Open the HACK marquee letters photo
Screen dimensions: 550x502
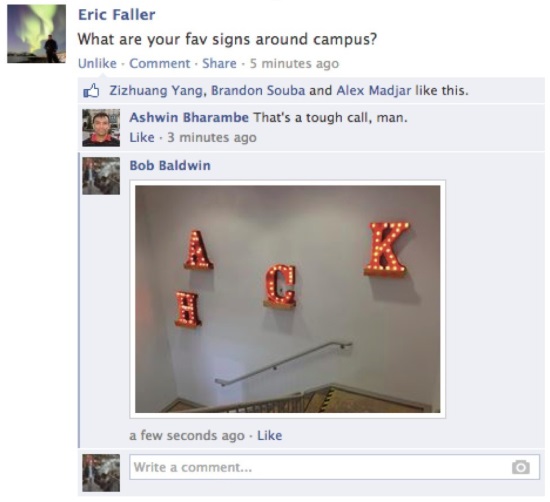click(288, 299)
